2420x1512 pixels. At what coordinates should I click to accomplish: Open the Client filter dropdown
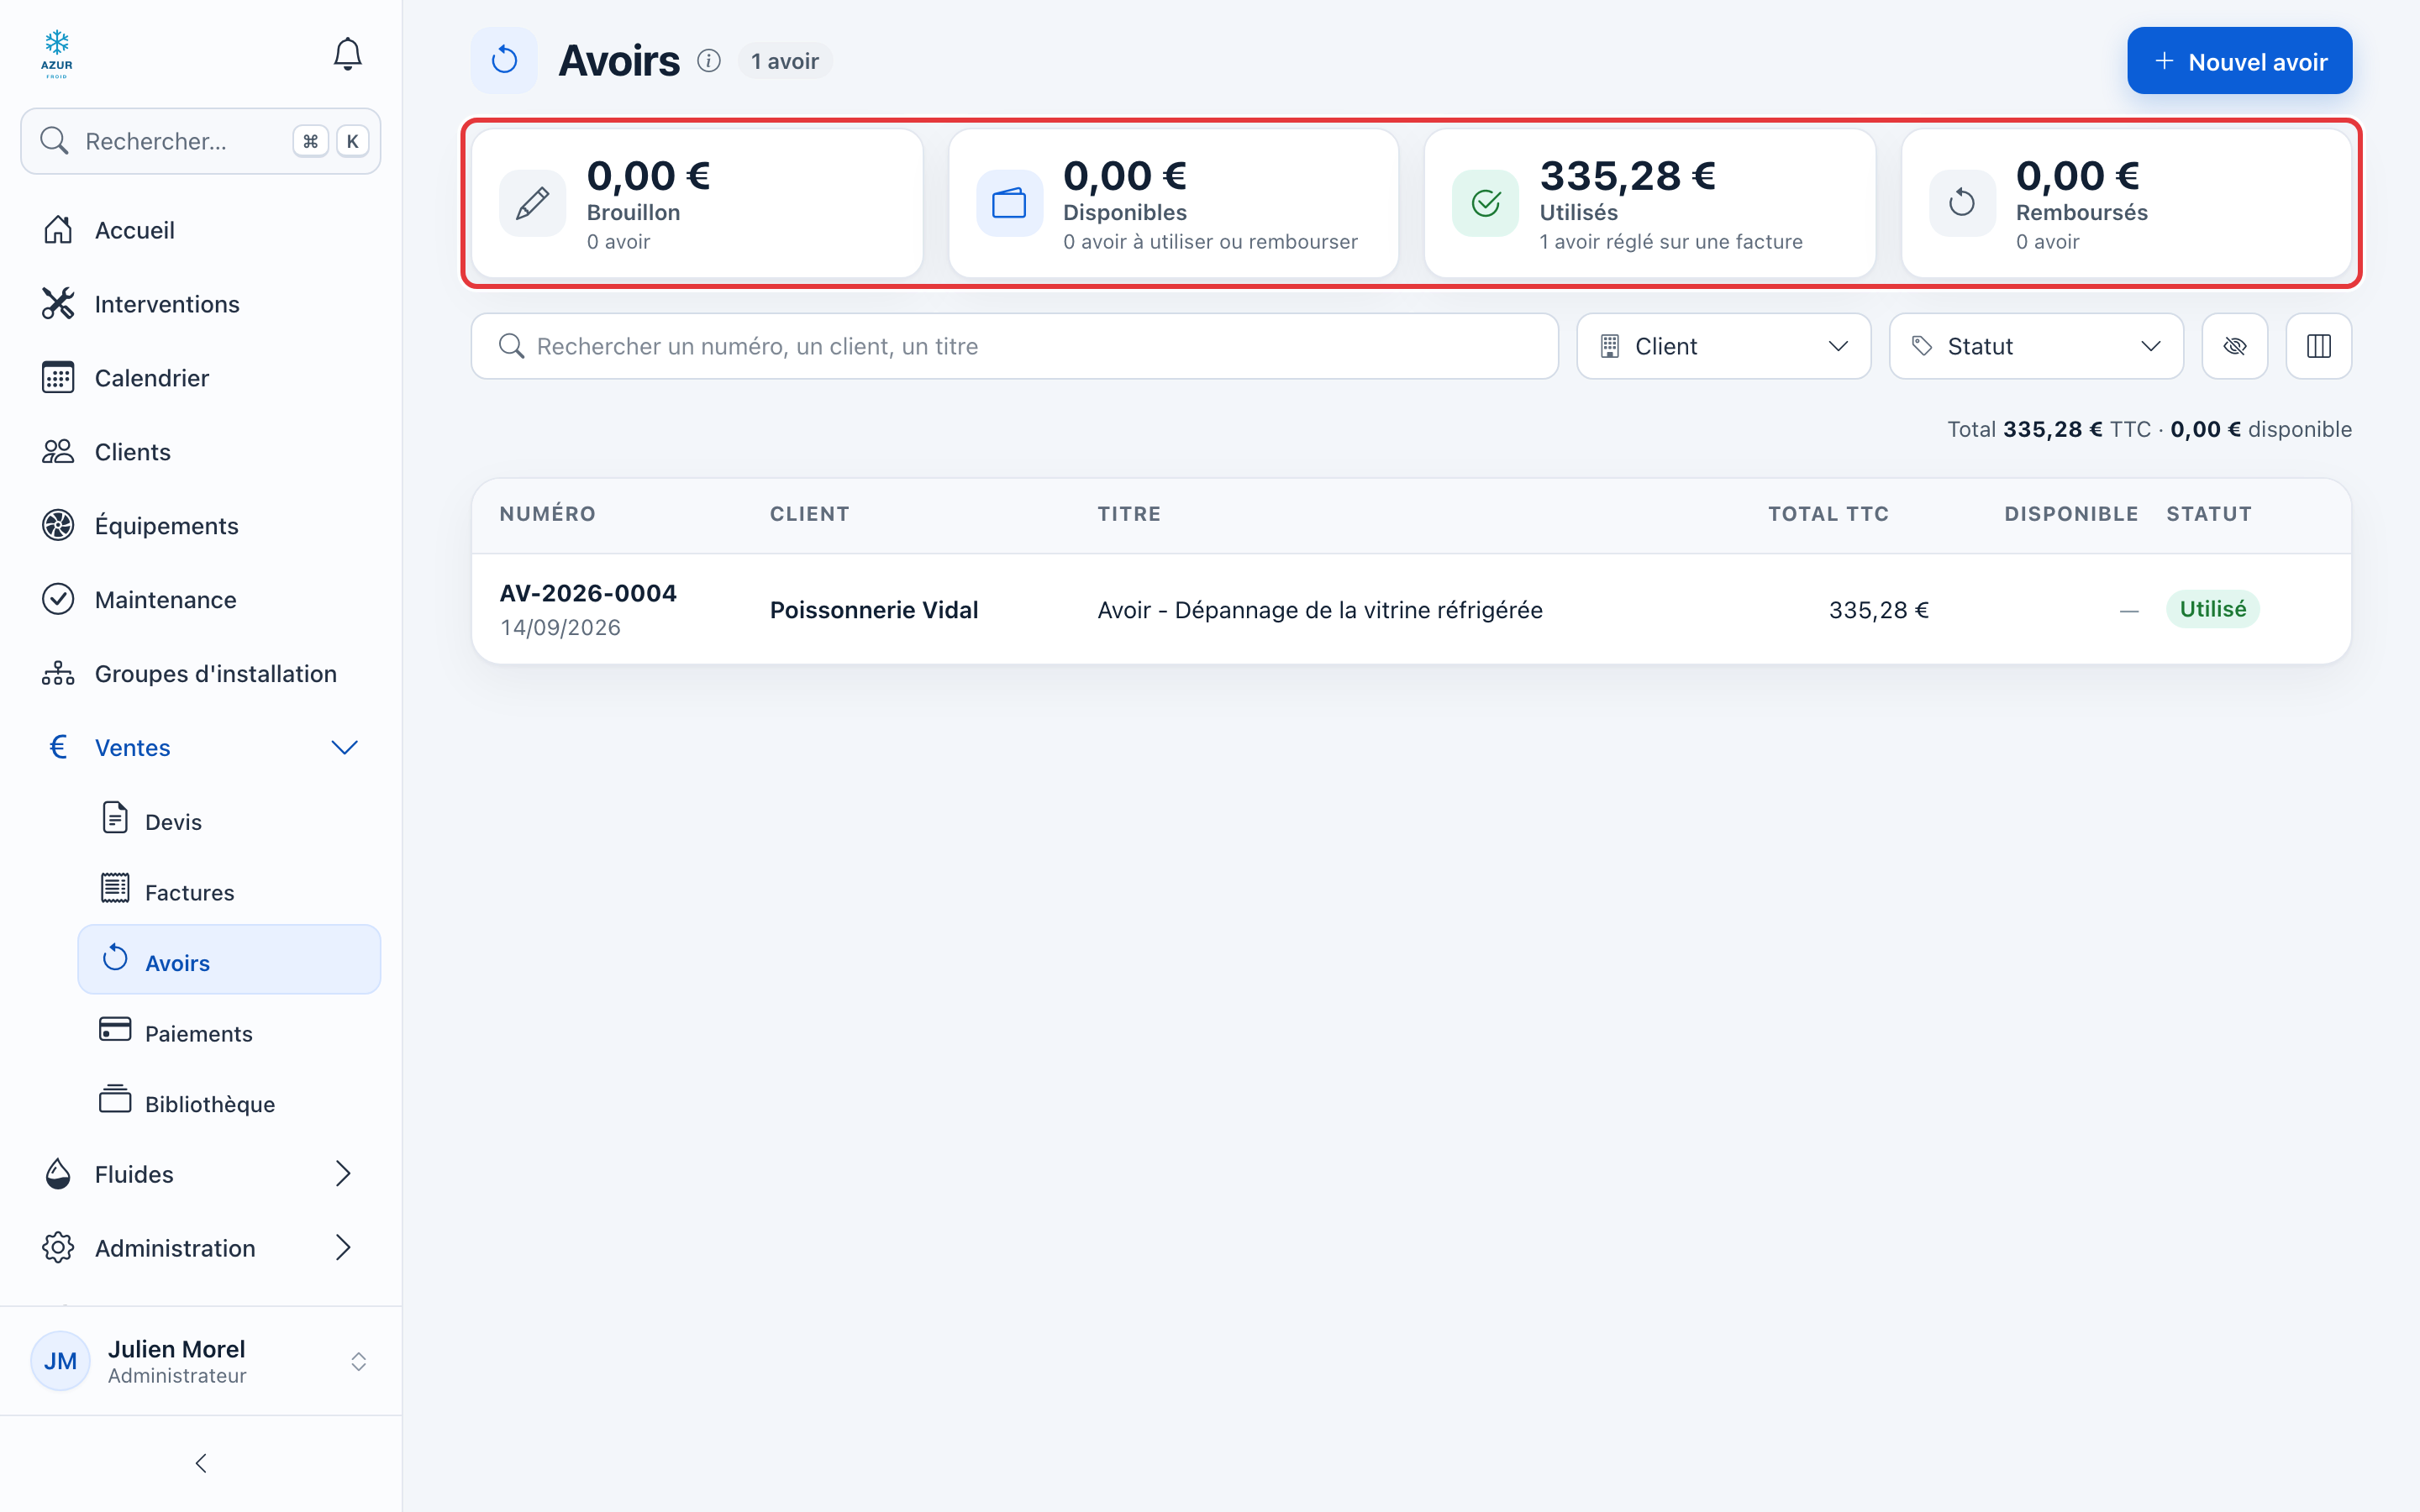(1723, 346)
